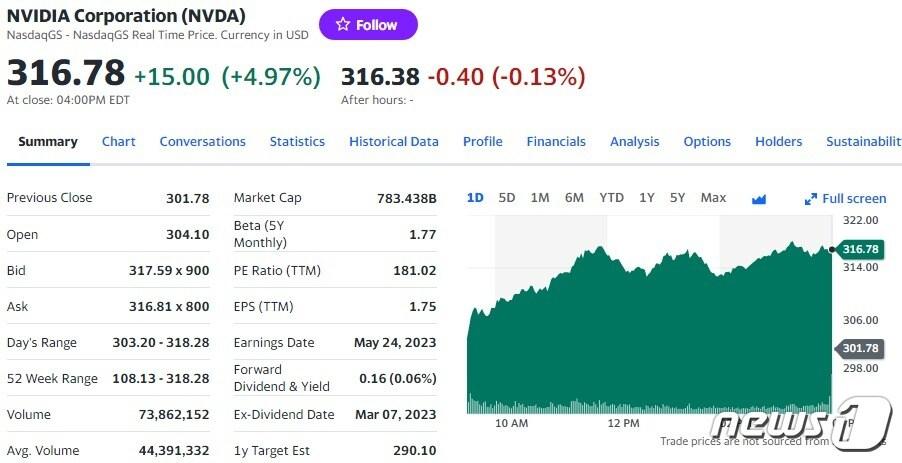The width and height of the screenshot is (902, 463).
Task: Click the 316.78 current price marker
Action: pos(860,249)
